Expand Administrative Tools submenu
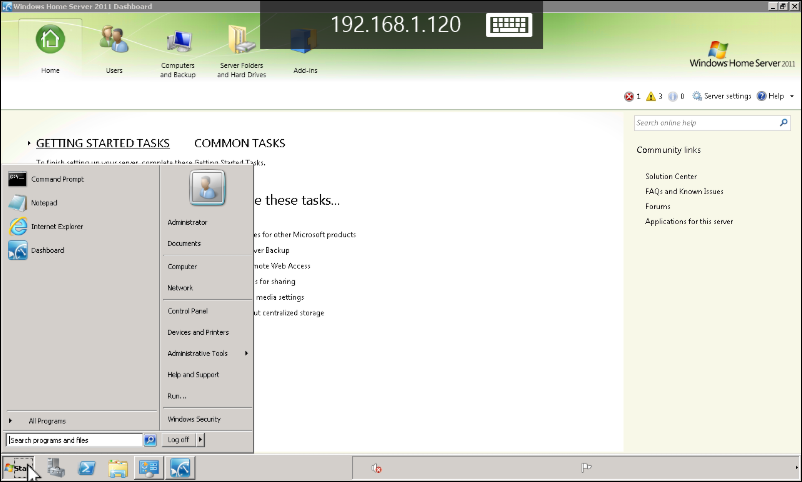Image resolution: width=802 pixels, height=482 pixels. 207,354
